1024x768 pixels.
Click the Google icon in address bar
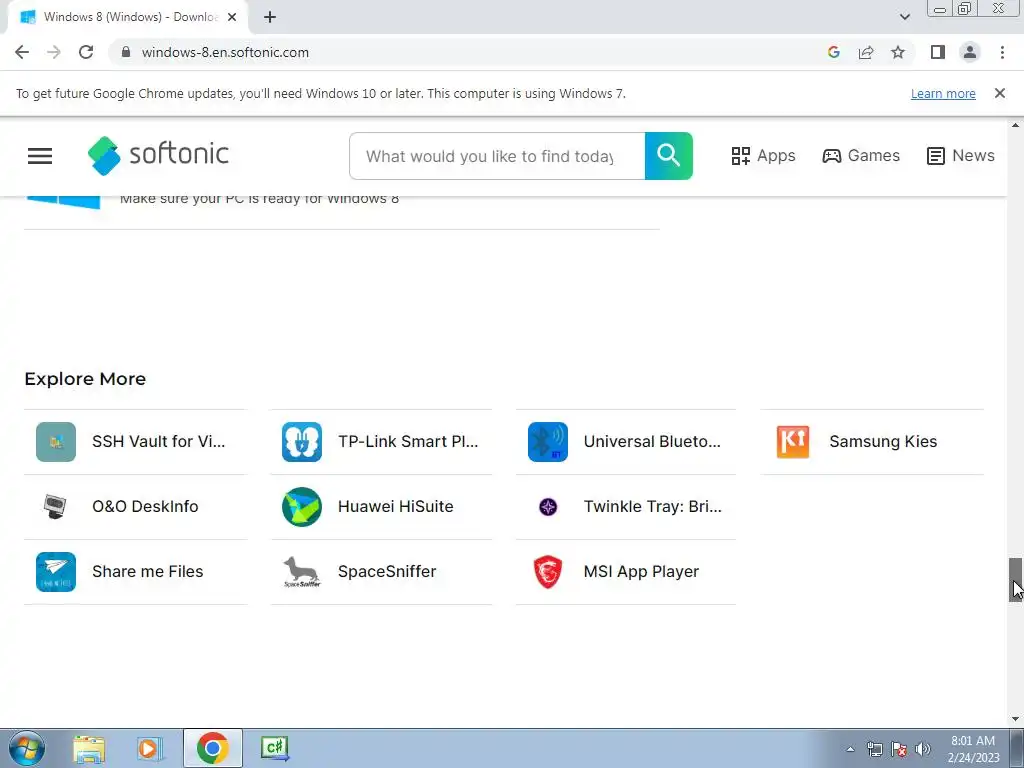(x=833, y=52)
